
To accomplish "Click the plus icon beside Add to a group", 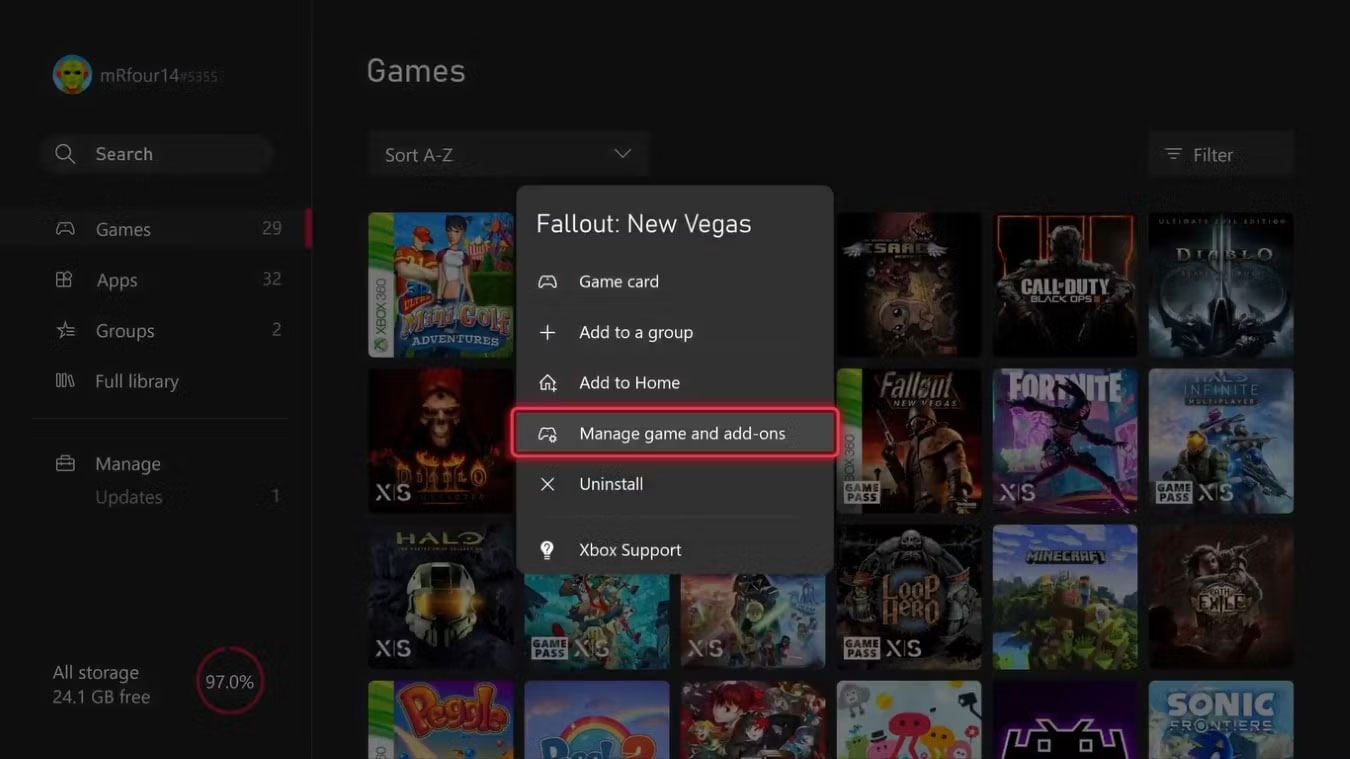I will point(548,332).
